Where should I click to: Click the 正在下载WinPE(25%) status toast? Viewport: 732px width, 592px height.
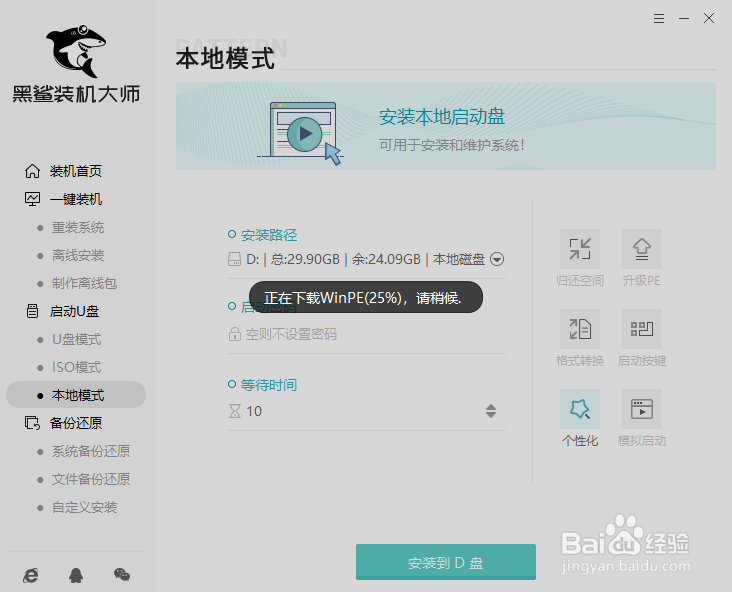click(366, 297)
